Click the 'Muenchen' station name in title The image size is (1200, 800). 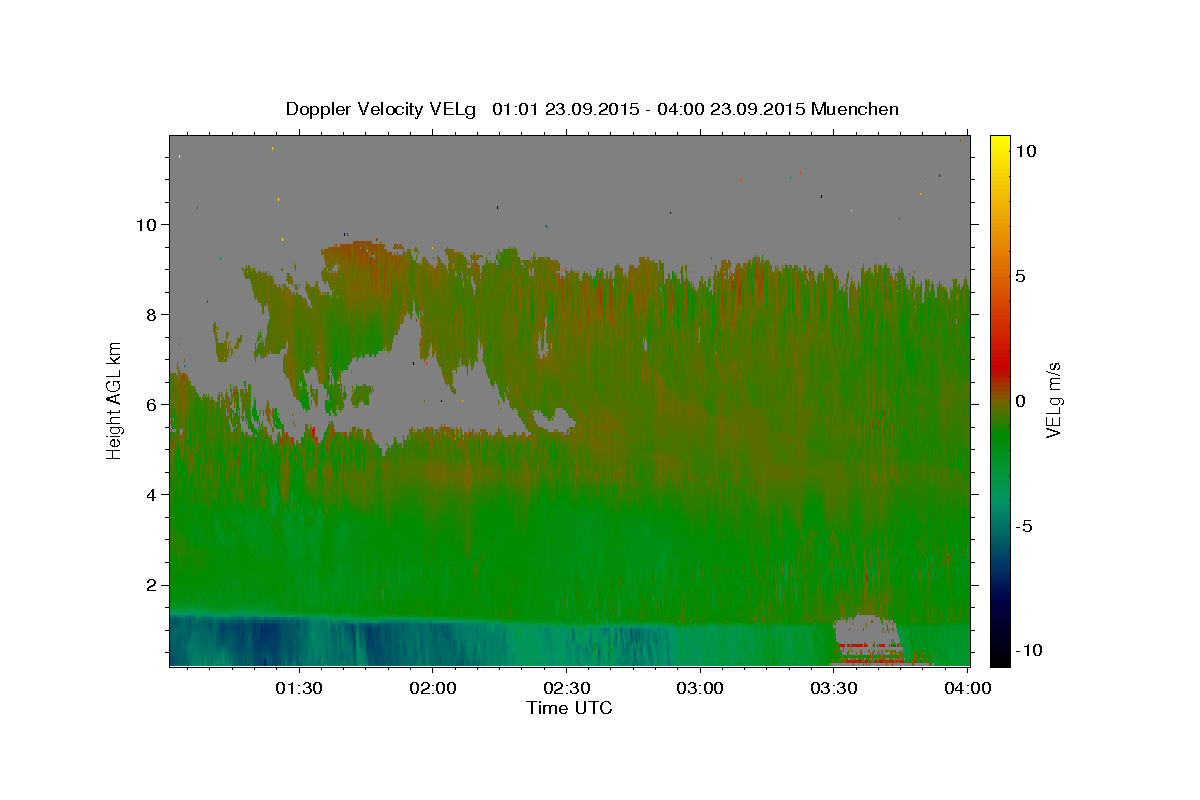point(855,109)
